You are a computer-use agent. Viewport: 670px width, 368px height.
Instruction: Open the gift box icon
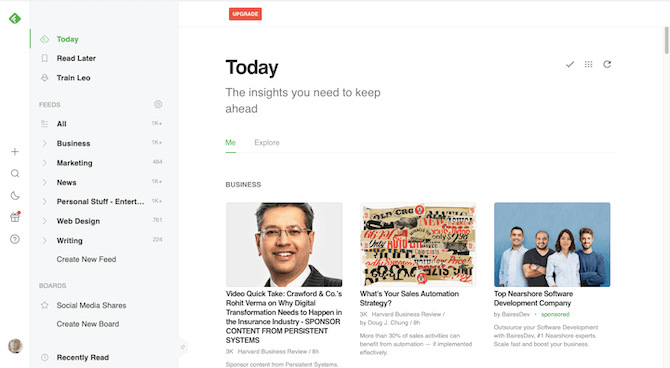click(15, 217)
